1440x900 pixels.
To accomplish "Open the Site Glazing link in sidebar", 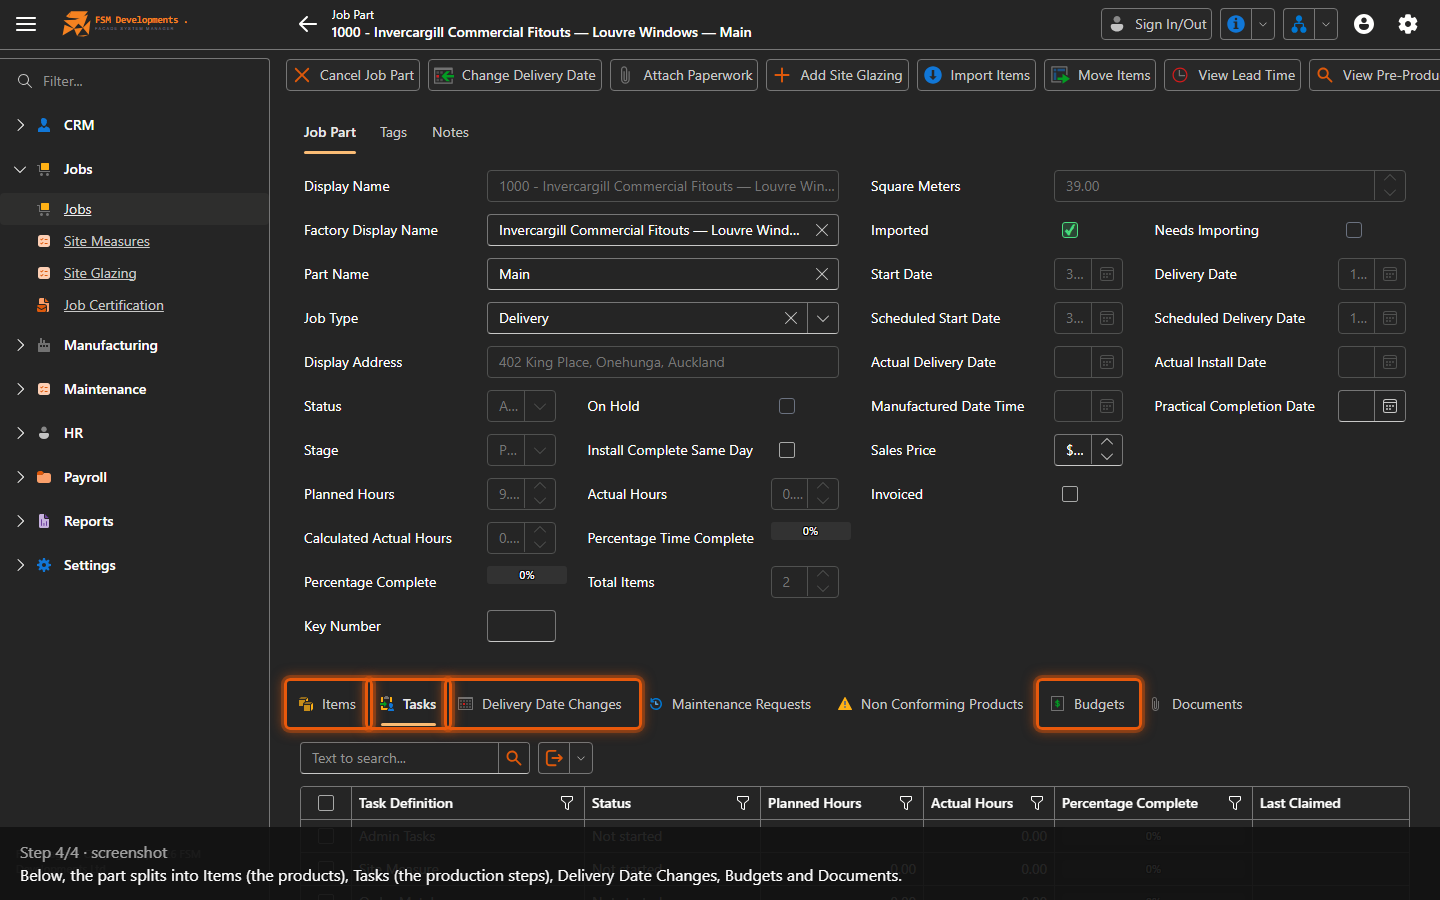I will tap(100, 273).
